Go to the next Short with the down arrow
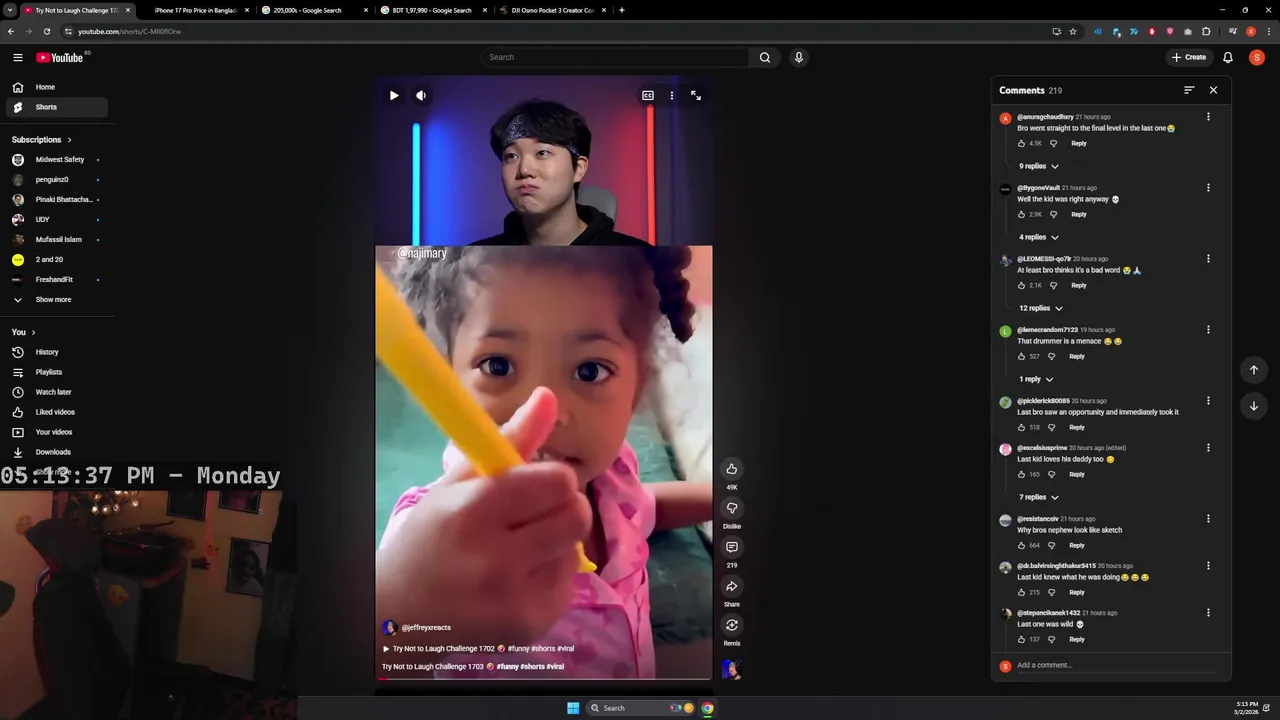The image size is (1280, 720). pos(1254,406)
